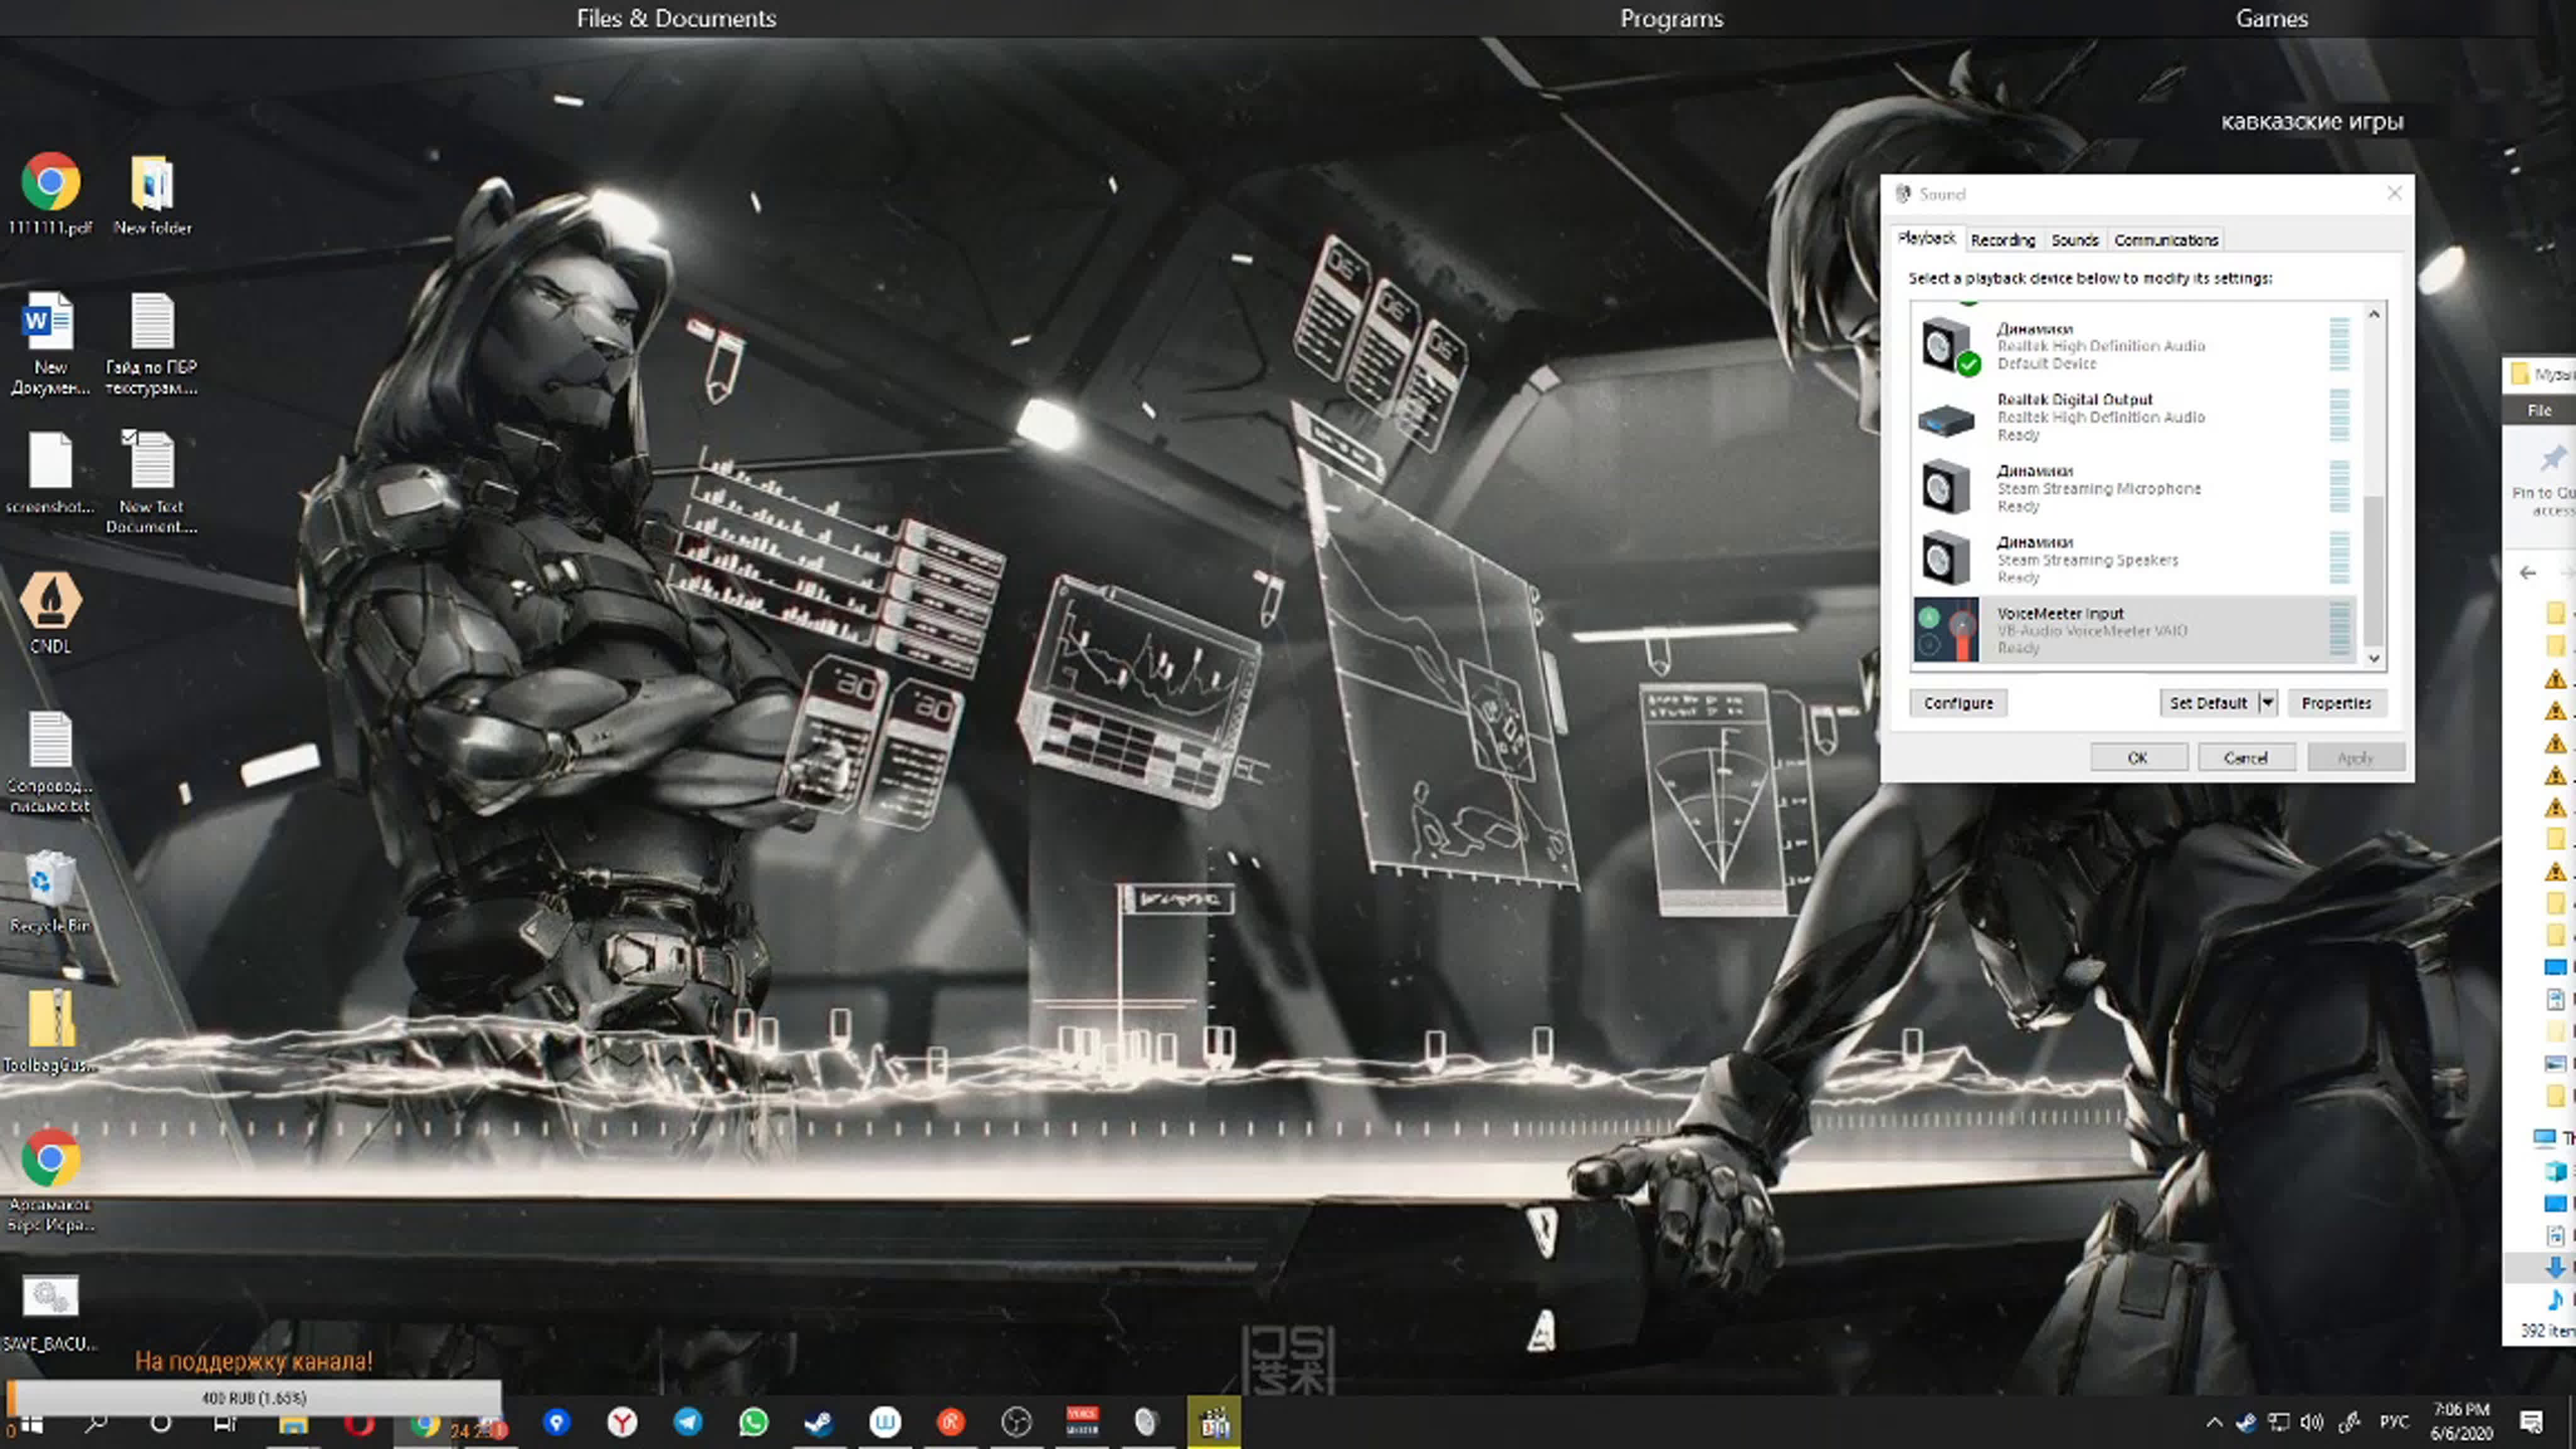The image size is (2576, 1449).
Task: Open Steam from the taskbar
Action: (819, 1422)
